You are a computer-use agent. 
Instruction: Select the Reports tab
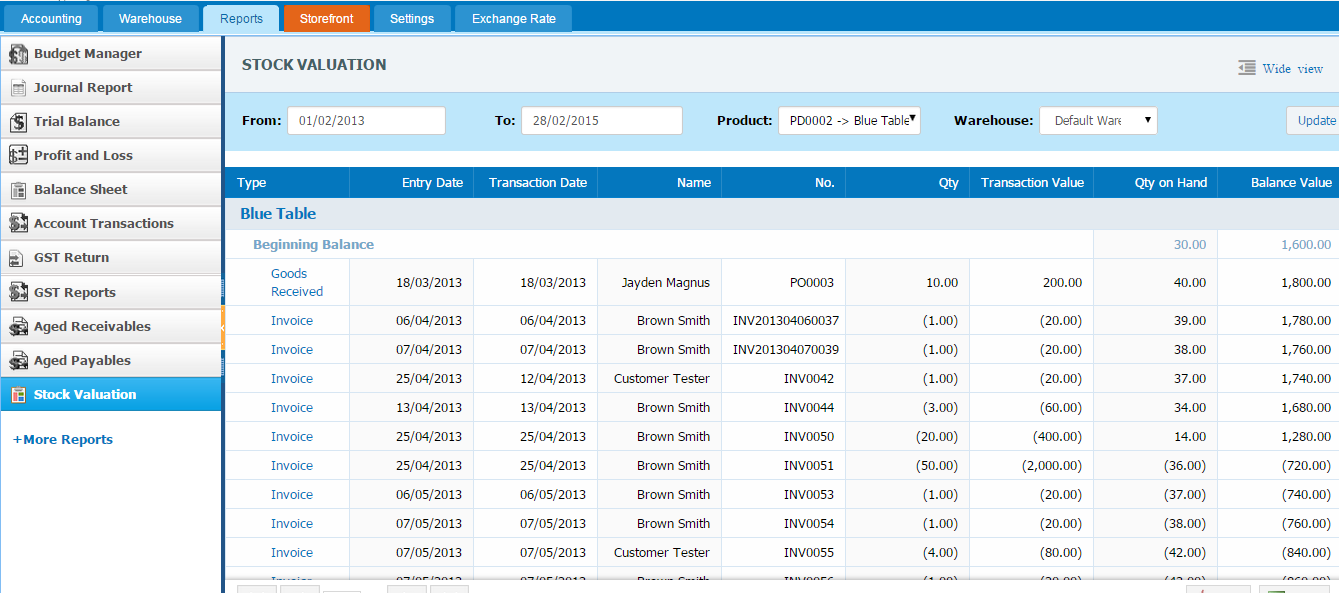241,19
